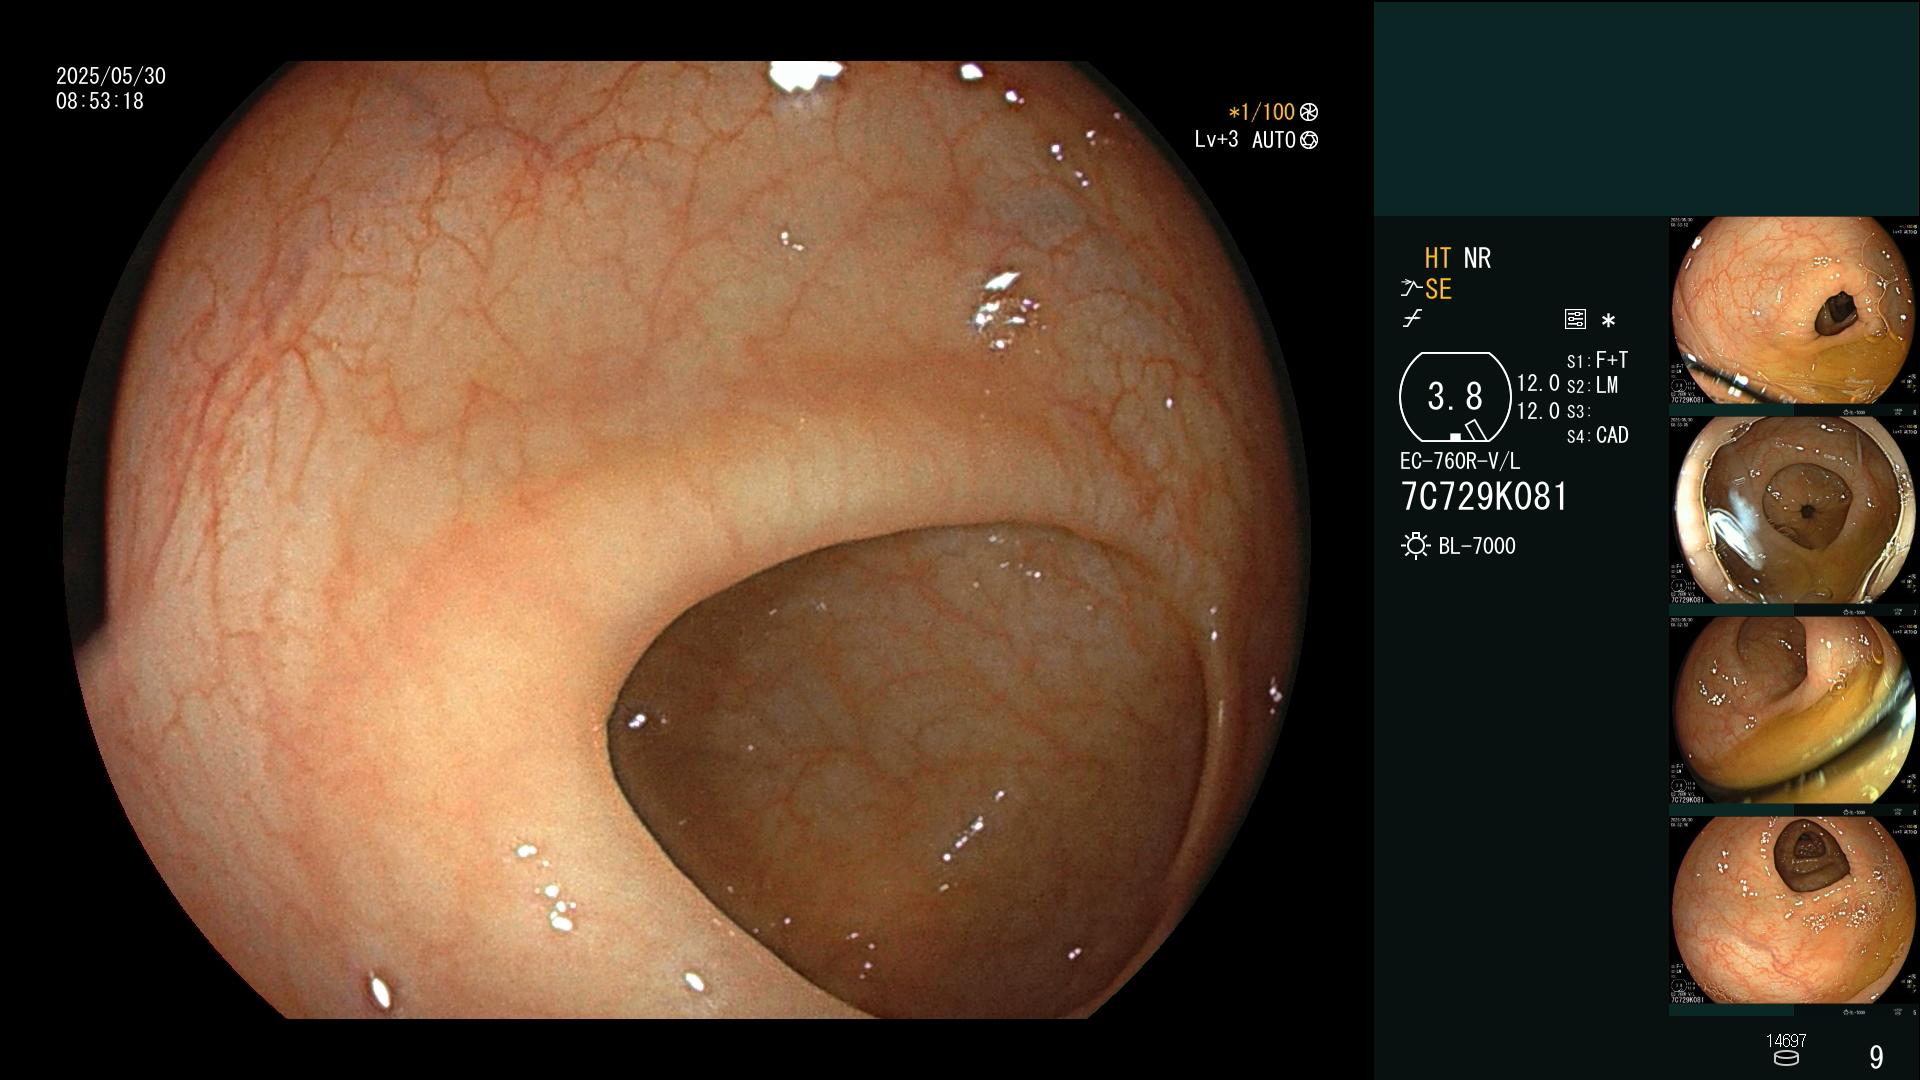The height and width of the screenshot is (1080, 1920).
Task: Click the scope tip diagram showing 3.8
Action: [x=1455, y=397]
